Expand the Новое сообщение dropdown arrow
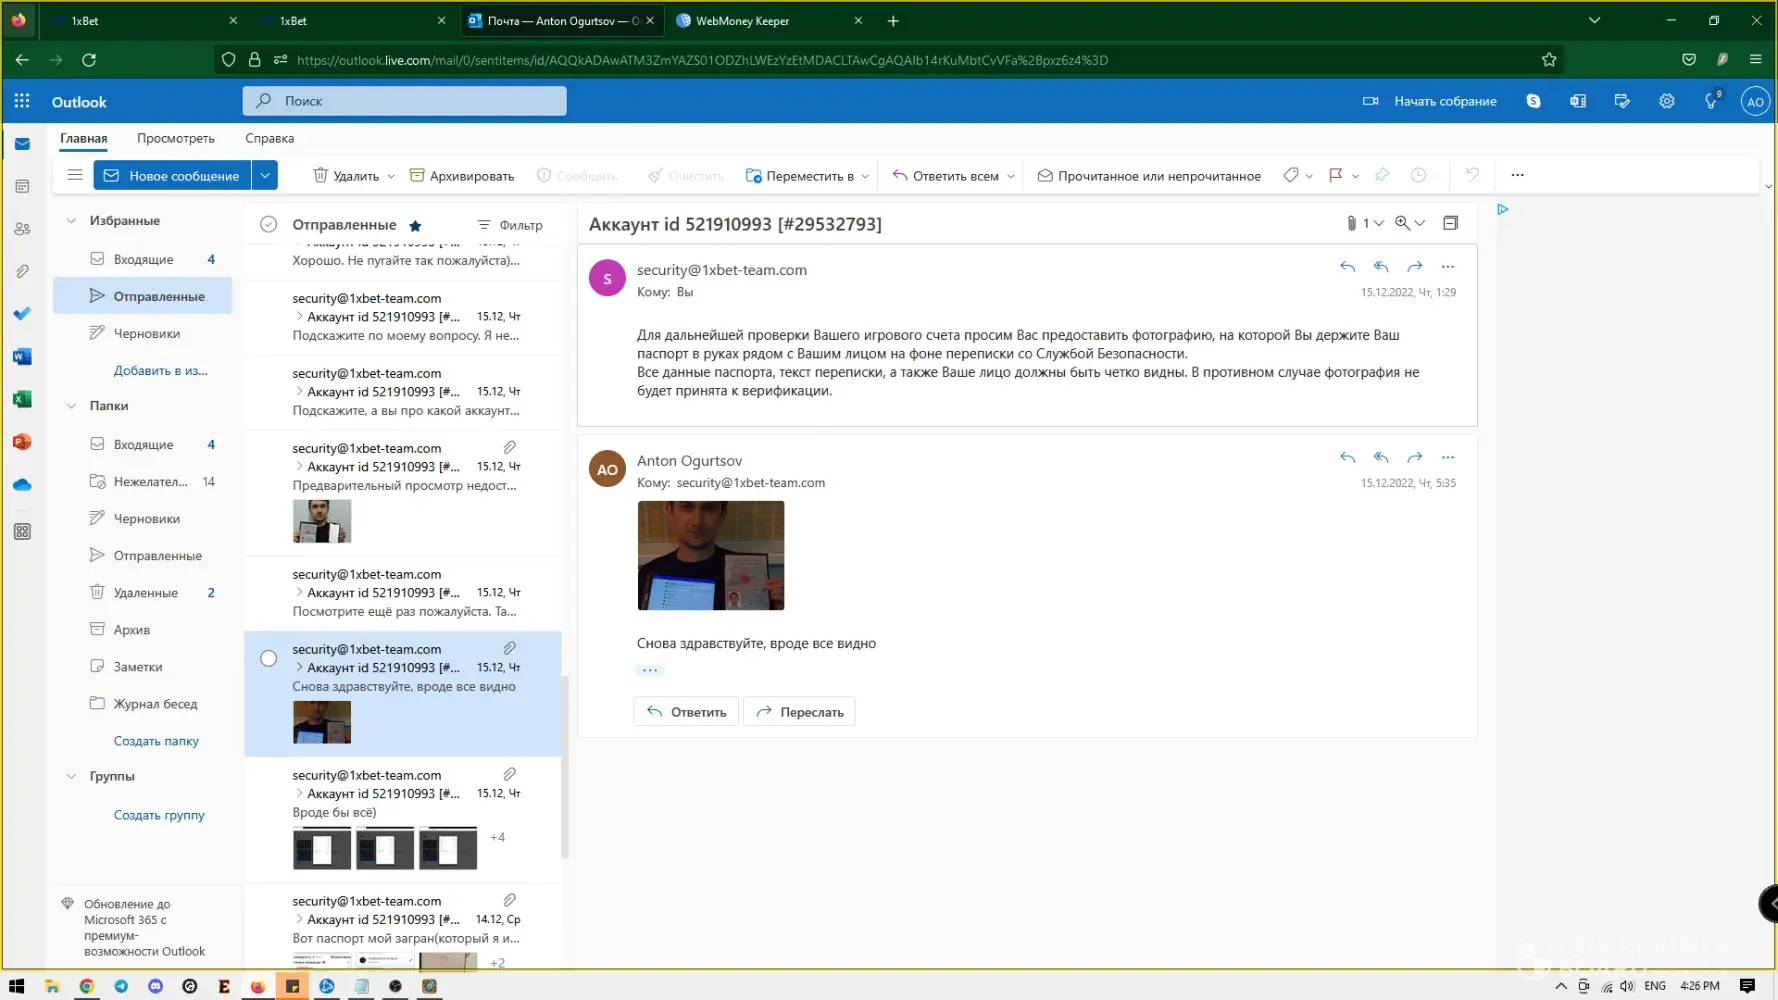Screen dimensions: 1778x1000 pos(265,175)
